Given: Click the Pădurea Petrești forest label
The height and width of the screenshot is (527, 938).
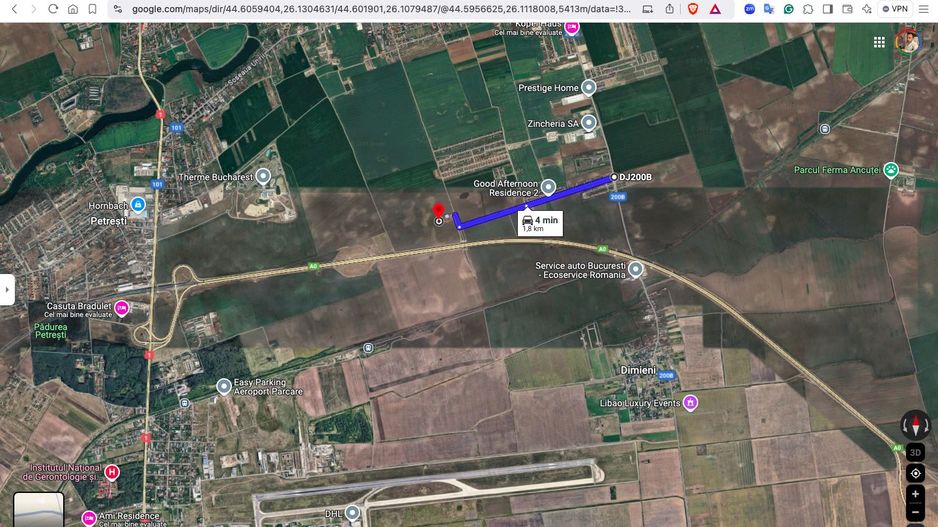Looking at the screenshot, I should click(51, 331).
